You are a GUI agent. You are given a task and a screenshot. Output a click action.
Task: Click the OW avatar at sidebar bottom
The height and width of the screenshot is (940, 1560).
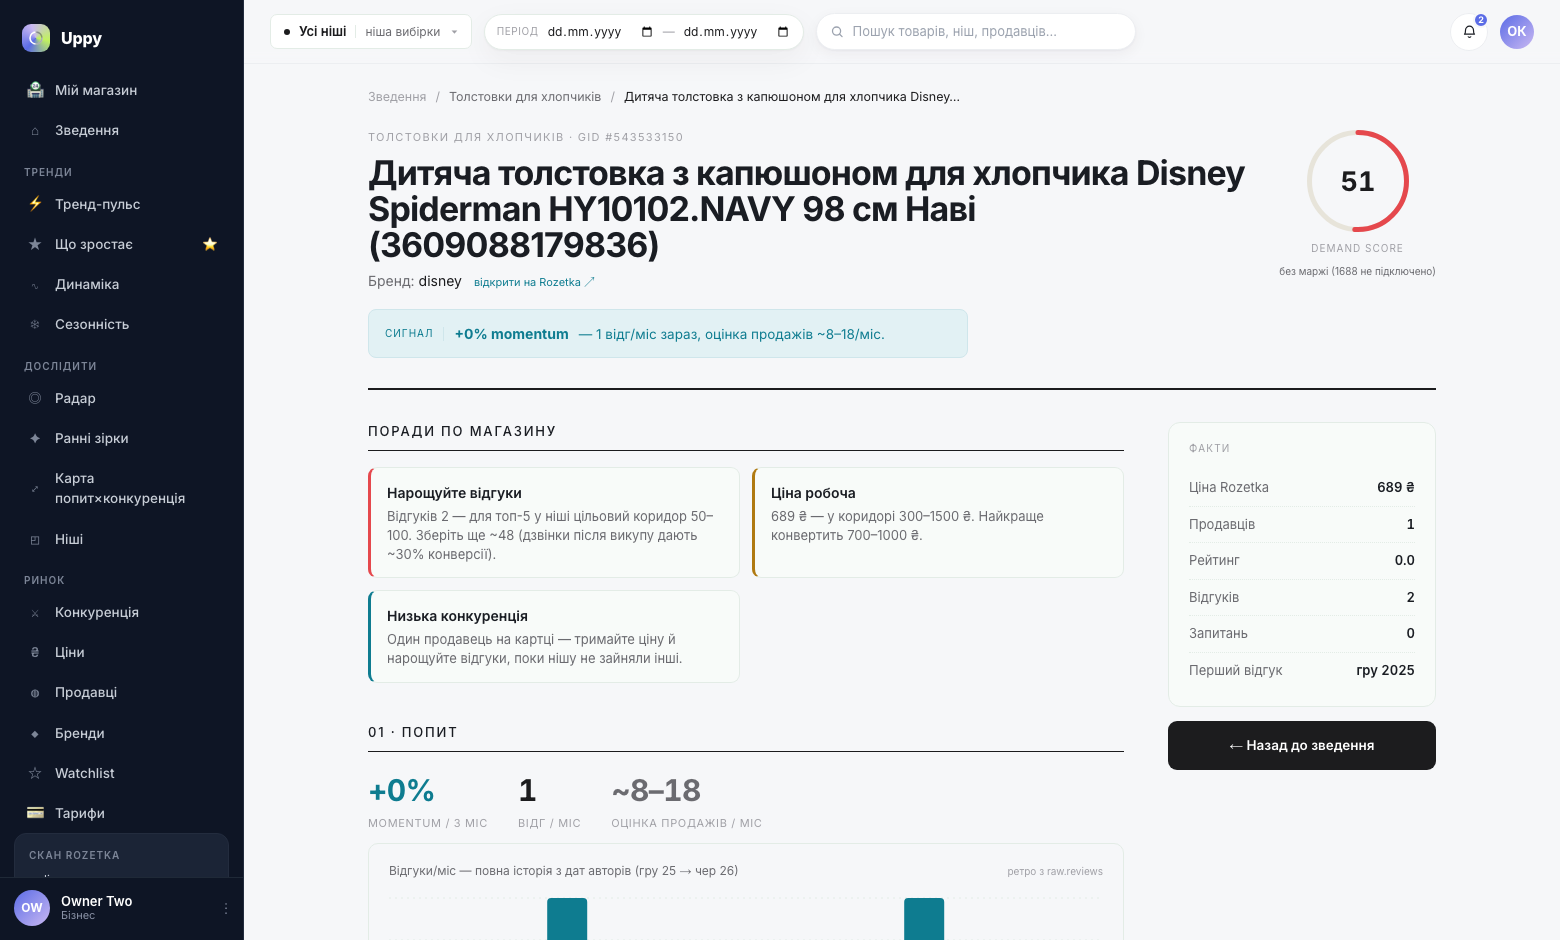tap(32, 908)
